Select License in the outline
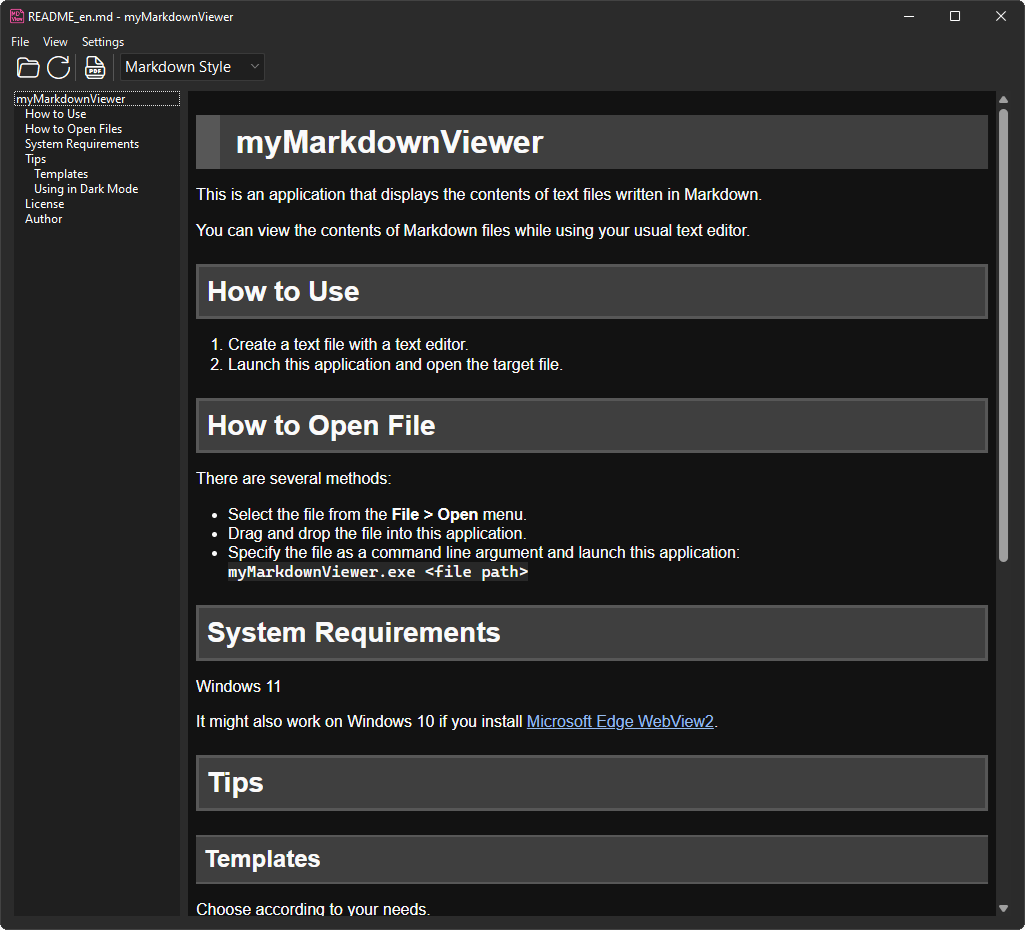Image resolution: width=1025 pixels, height=930 pixels. click(44, 204)
